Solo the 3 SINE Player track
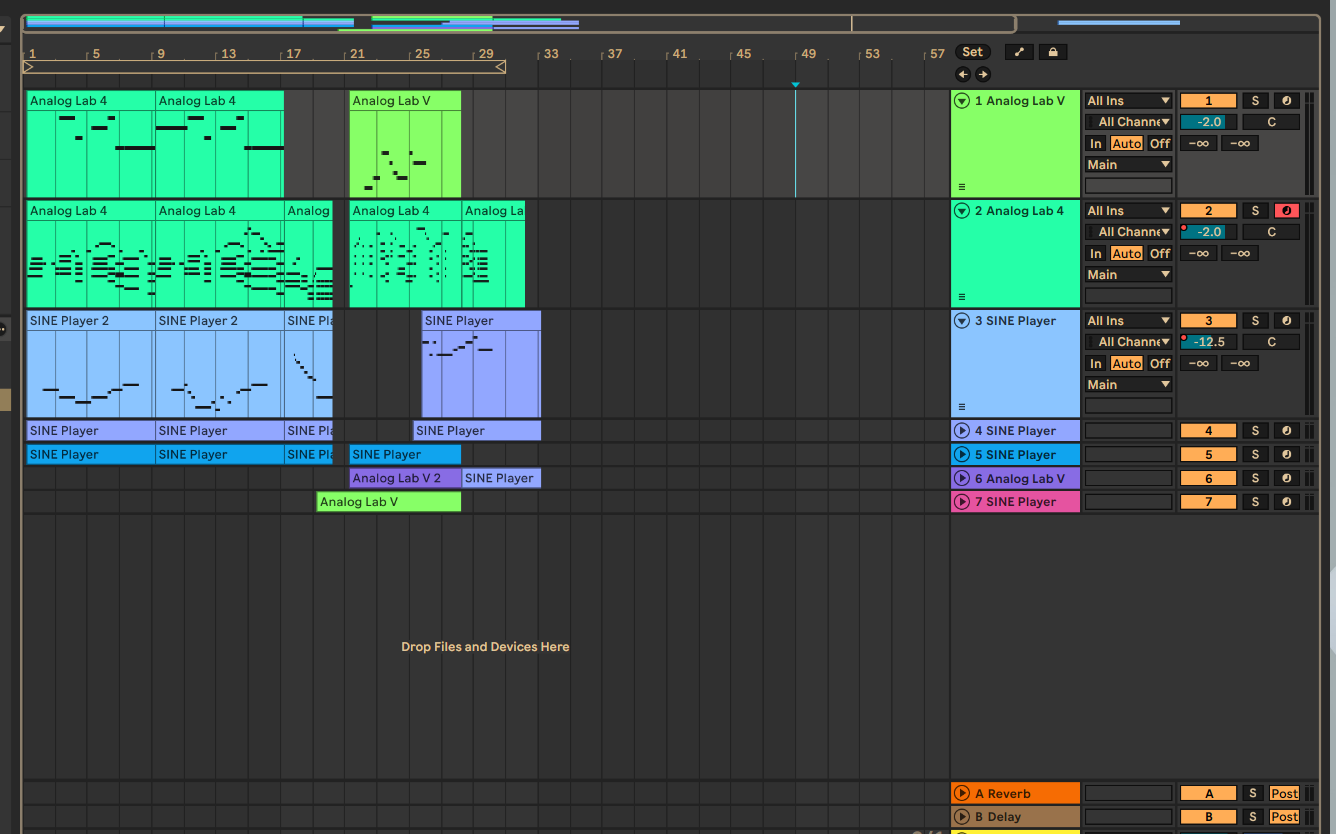Viewport: 1336px width, 834px height. coord(1255,321)
